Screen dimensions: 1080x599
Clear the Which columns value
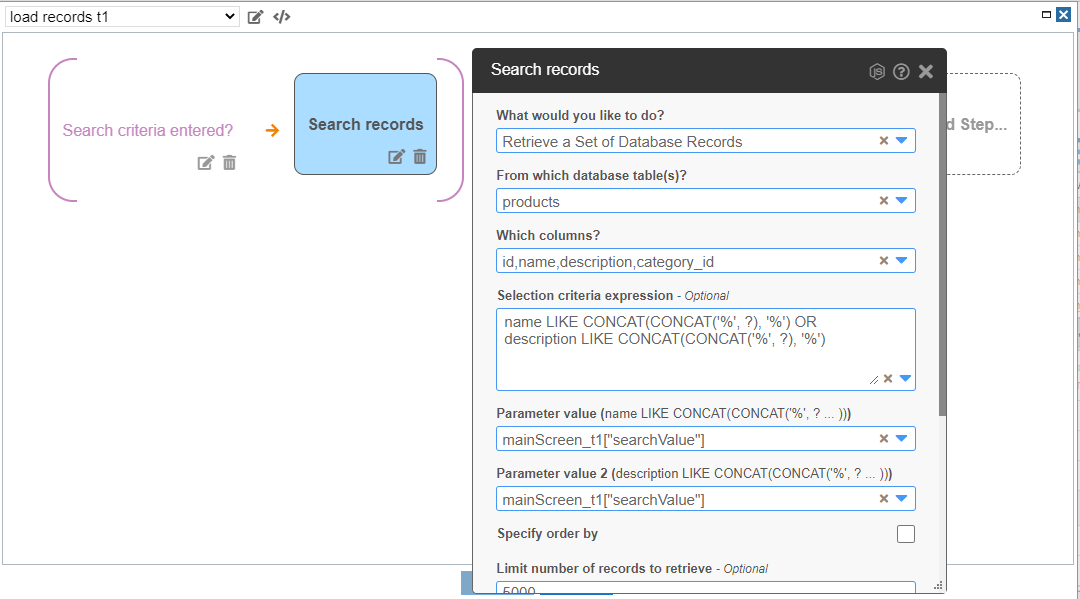pos(884,260)
